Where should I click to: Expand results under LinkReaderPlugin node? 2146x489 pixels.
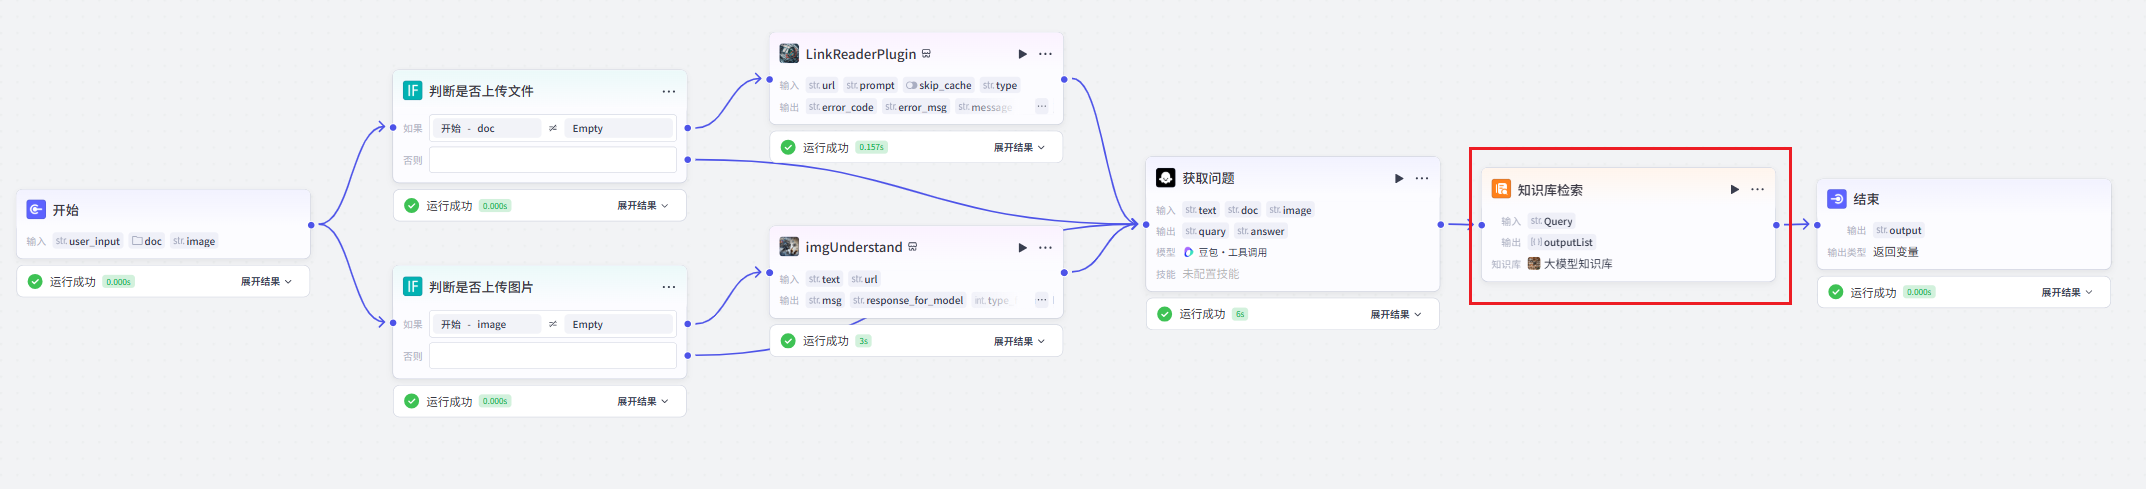(x=1018, y=148)
